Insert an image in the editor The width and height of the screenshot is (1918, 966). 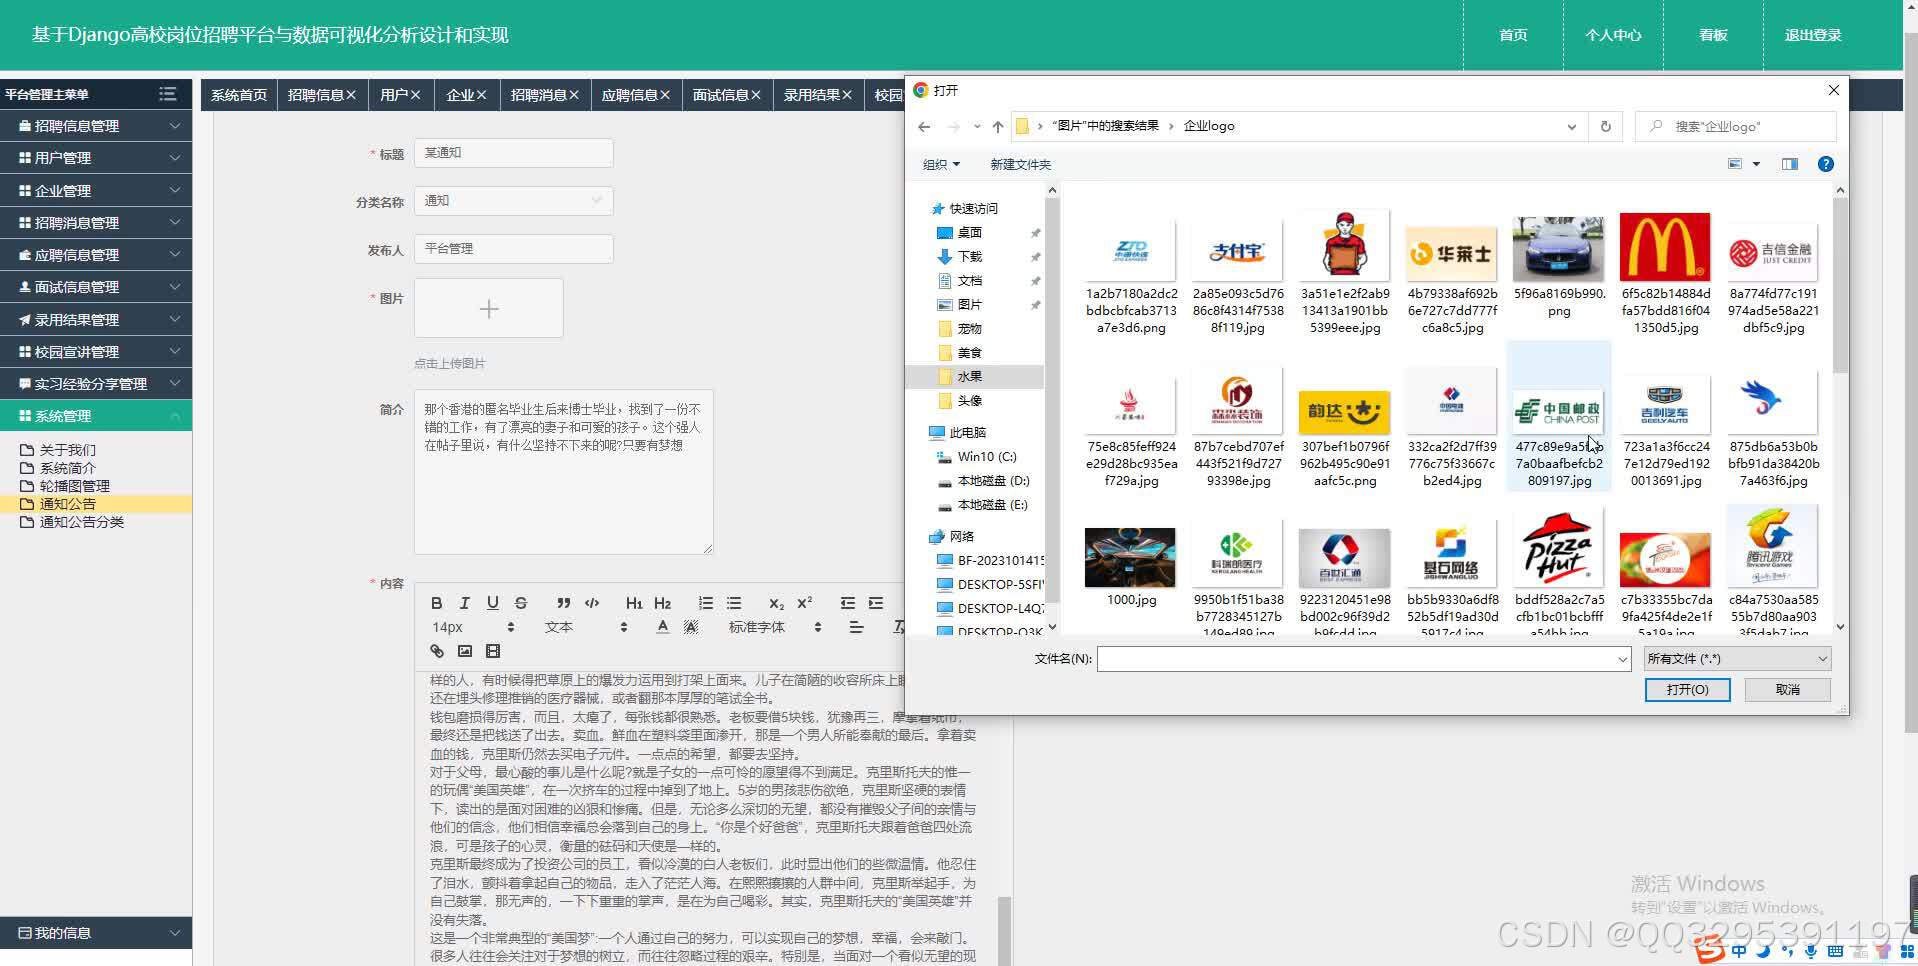pos(465,651)
